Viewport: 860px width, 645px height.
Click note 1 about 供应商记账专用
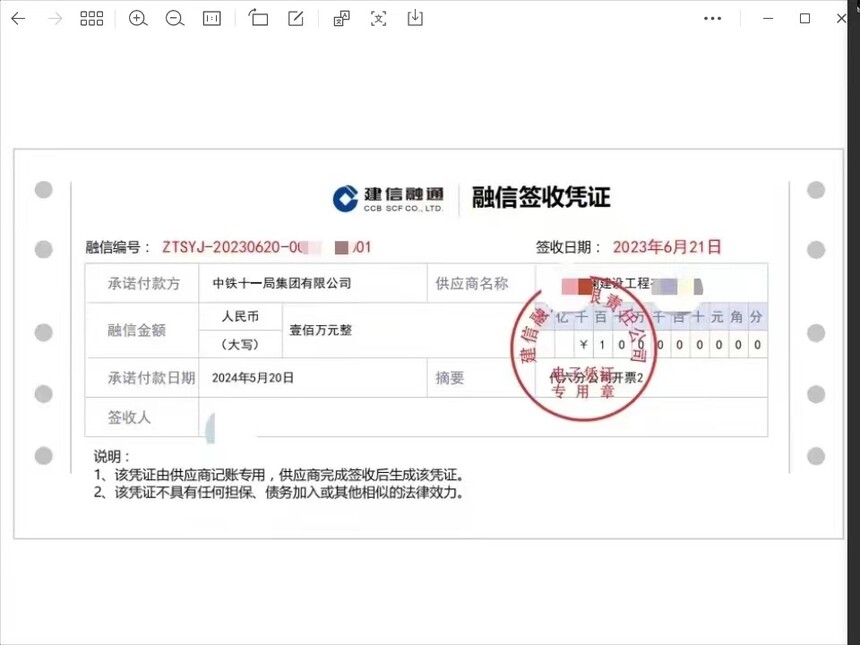[x=279, y=475]
